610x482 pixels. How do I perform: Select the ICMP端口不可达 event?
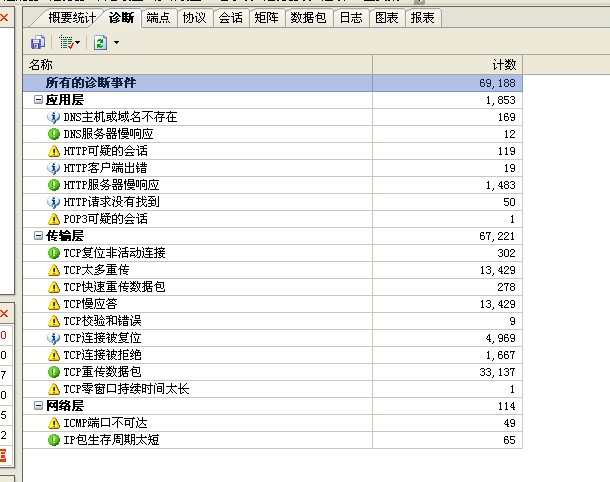coord(105,423)
